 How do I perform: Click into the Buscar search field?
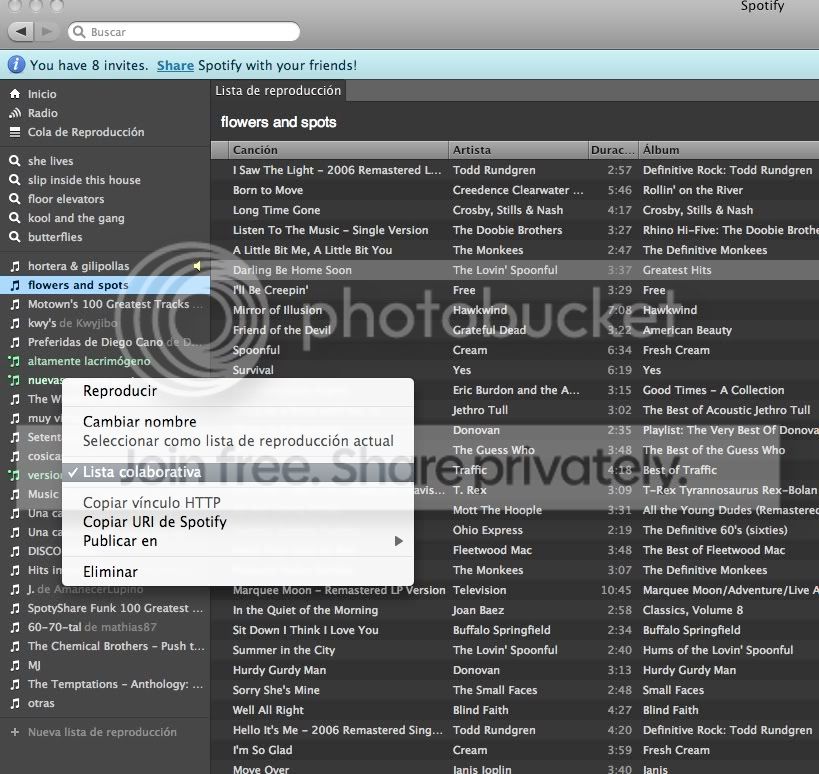tap(190, 32)
